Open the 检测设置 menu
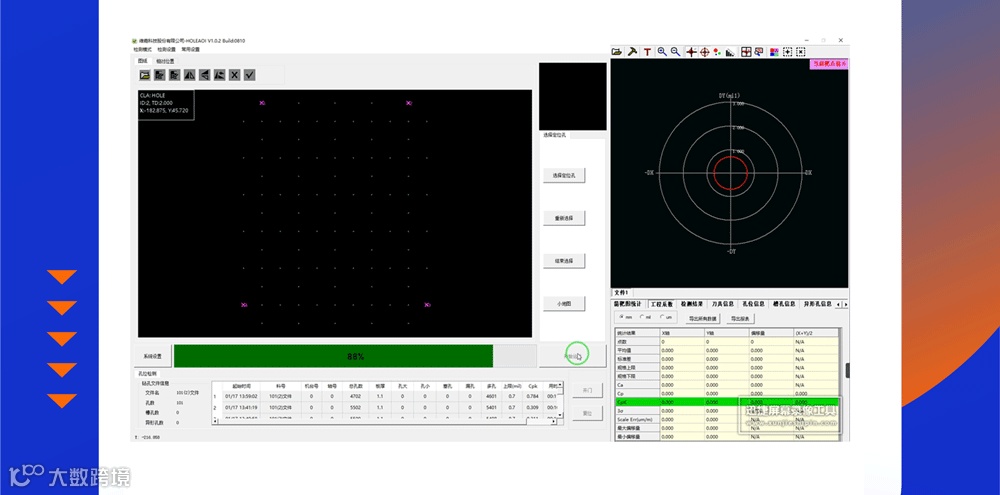The height and width of the screenshot is (495, 1000). [166, 49]
